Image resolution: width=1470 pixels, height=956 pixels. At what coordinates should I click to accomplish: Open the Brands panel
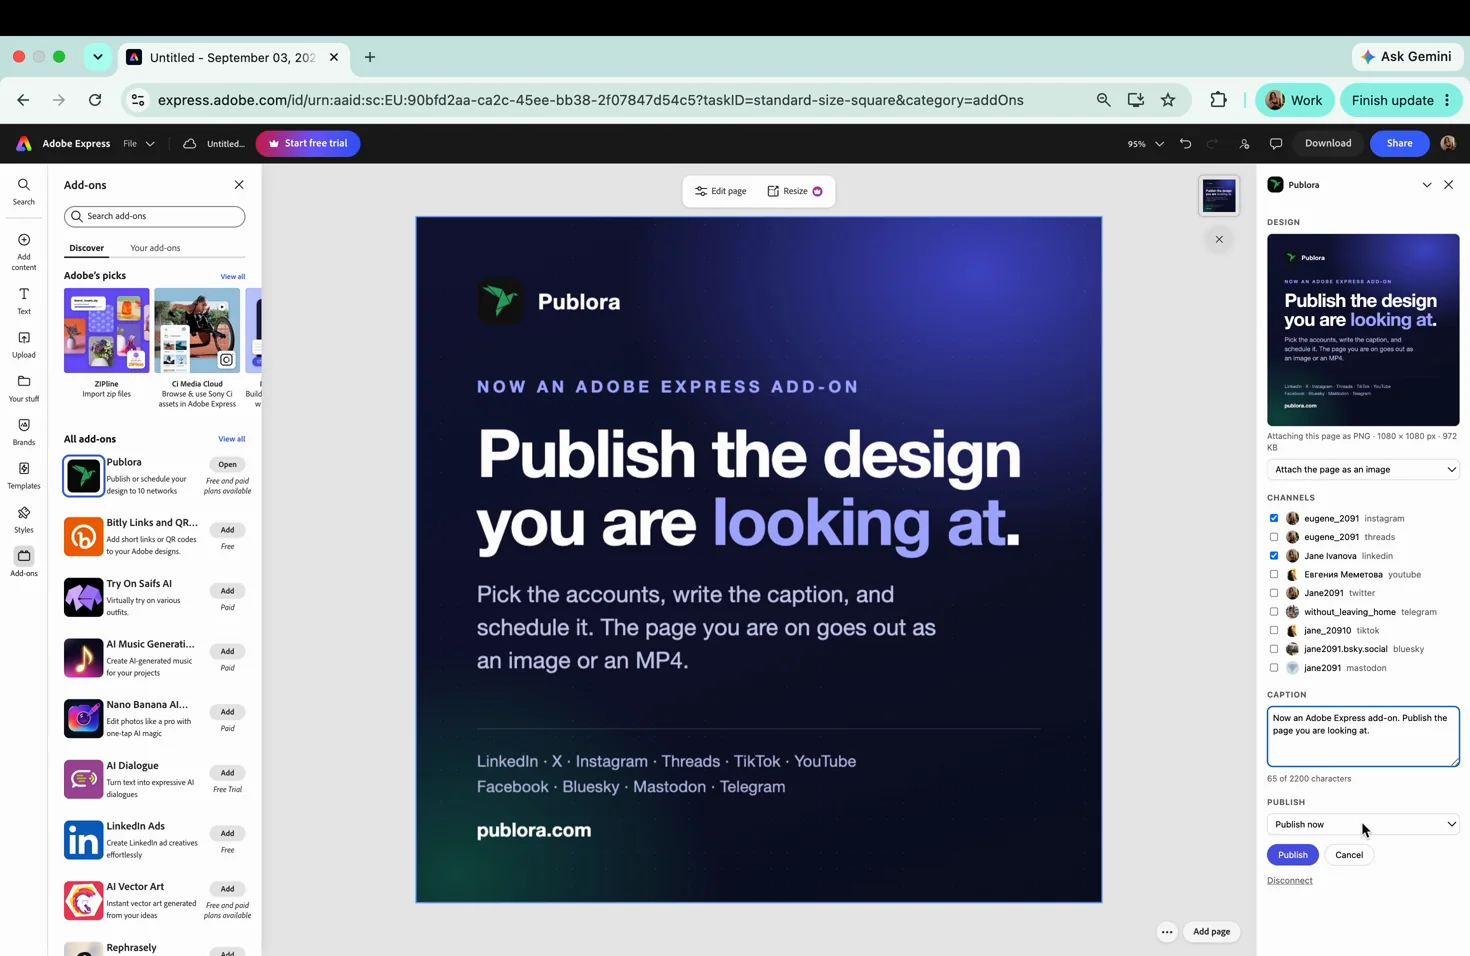pyautogui.click(x=24, y=432)
